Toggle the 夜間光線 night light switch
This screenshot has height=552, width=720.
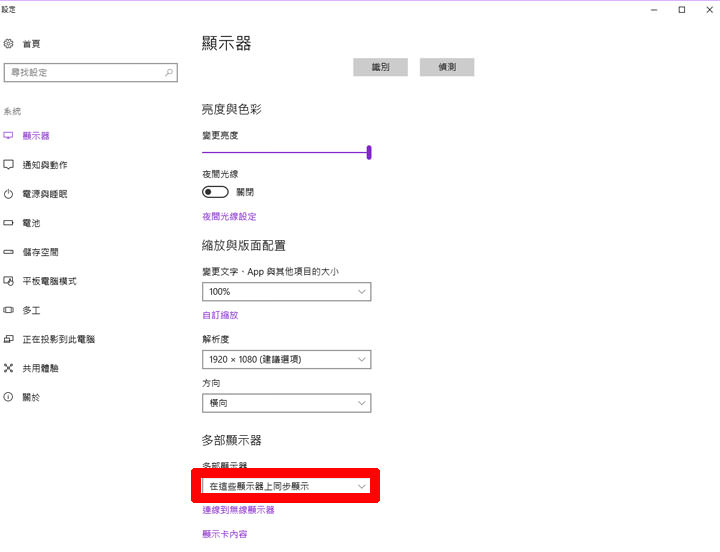215,192
